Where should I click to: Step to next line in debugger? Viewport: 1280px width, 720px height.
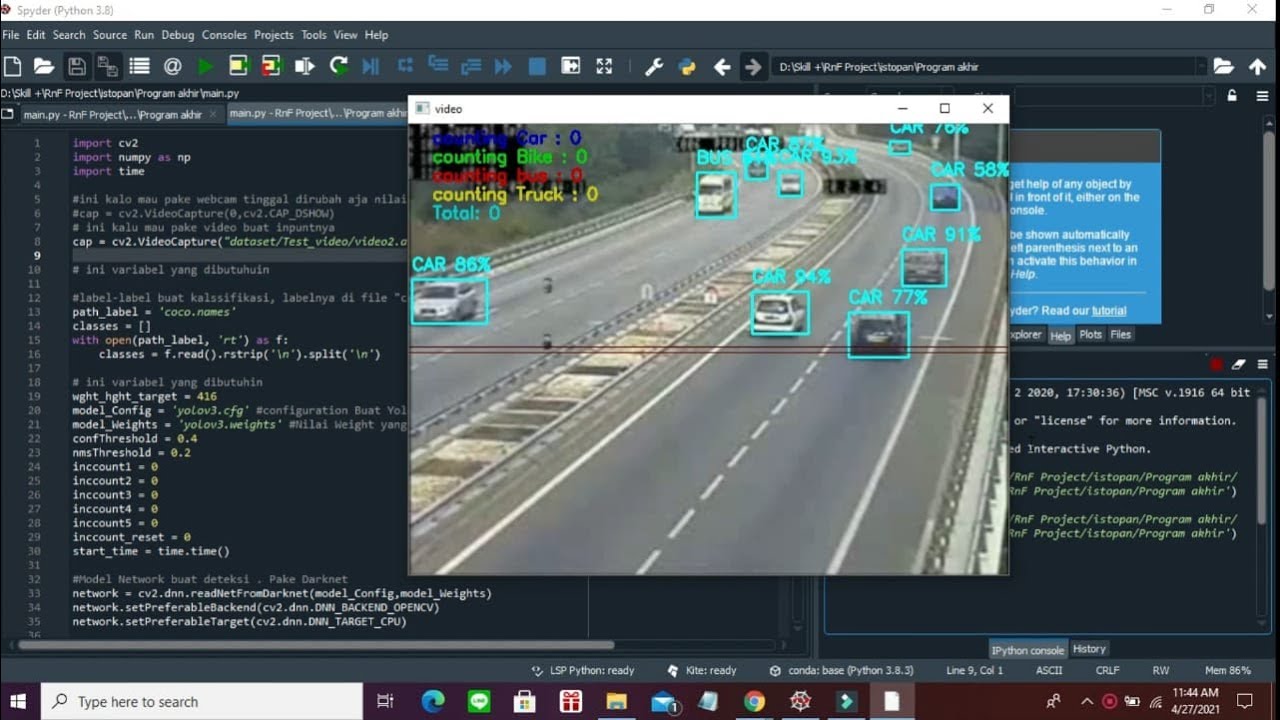[x=405, y=66]
